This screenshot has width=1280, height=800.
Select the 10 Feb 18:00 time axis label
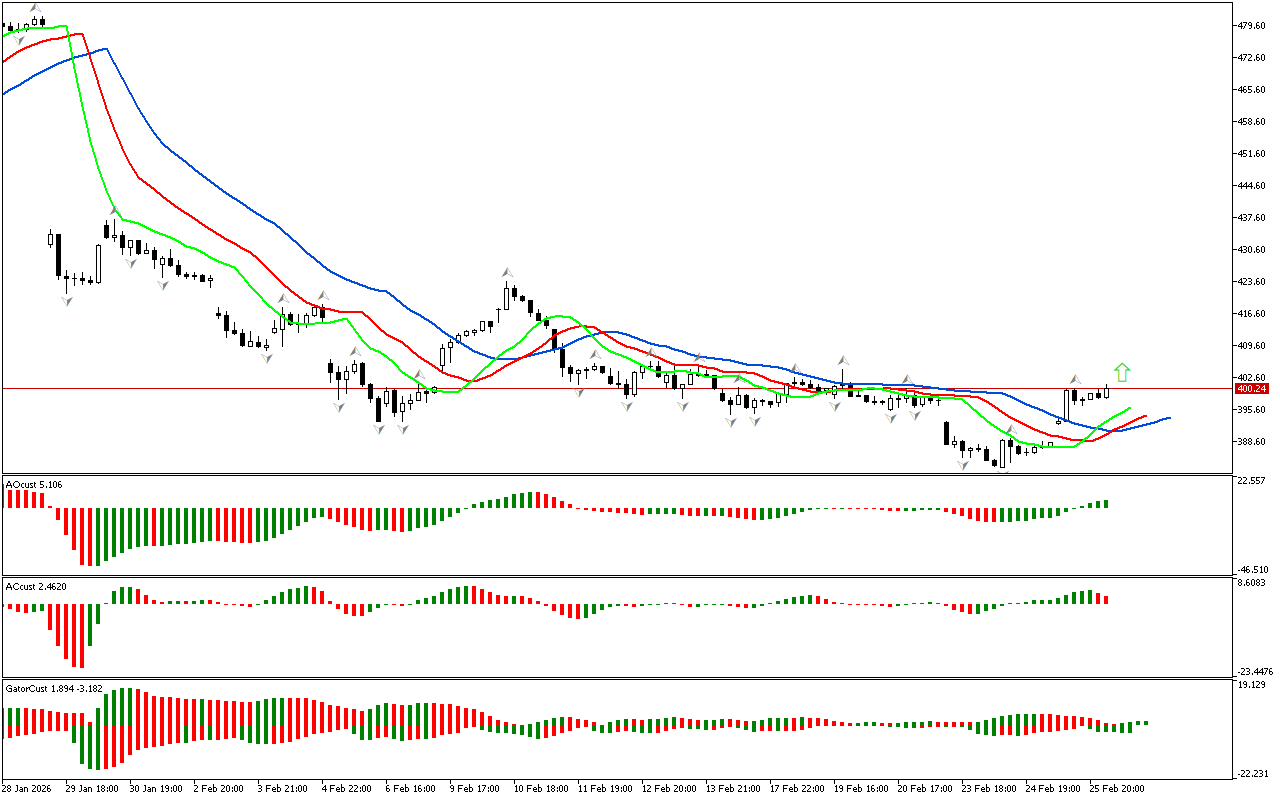(x=541, y=788)
